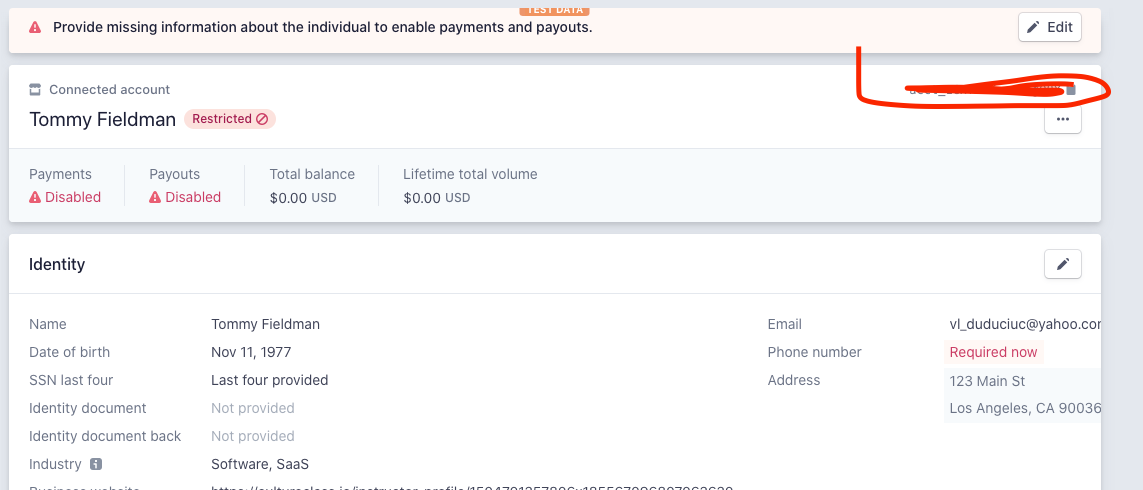This screenshot has height=490, width=1143.
Task: Click the Lifetime total volume amount
Action: point(437,198)
